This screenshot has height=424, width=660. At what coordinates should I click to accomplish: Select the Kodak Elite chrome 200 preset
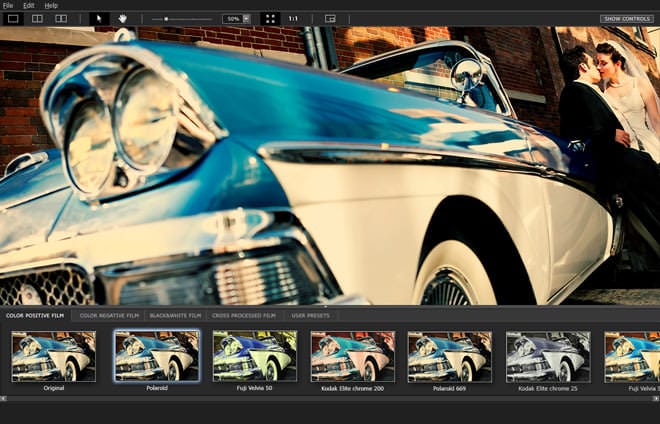tap(353, 357)
